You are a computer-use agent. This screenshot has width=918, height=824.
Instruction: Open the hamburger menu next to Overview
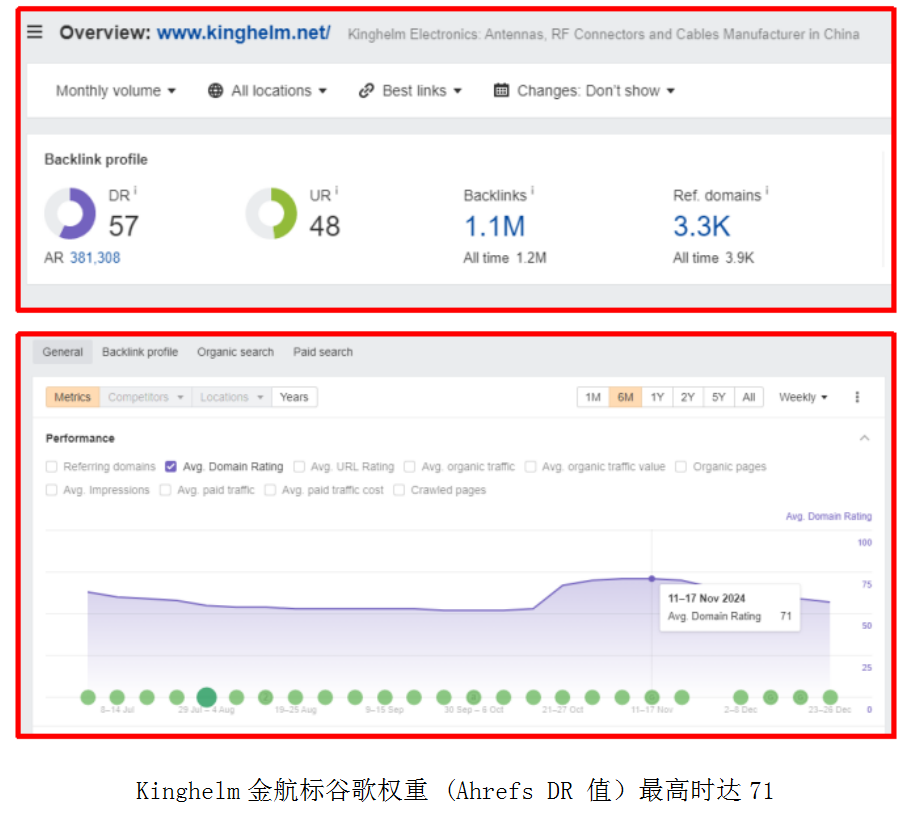pos(35,32)
